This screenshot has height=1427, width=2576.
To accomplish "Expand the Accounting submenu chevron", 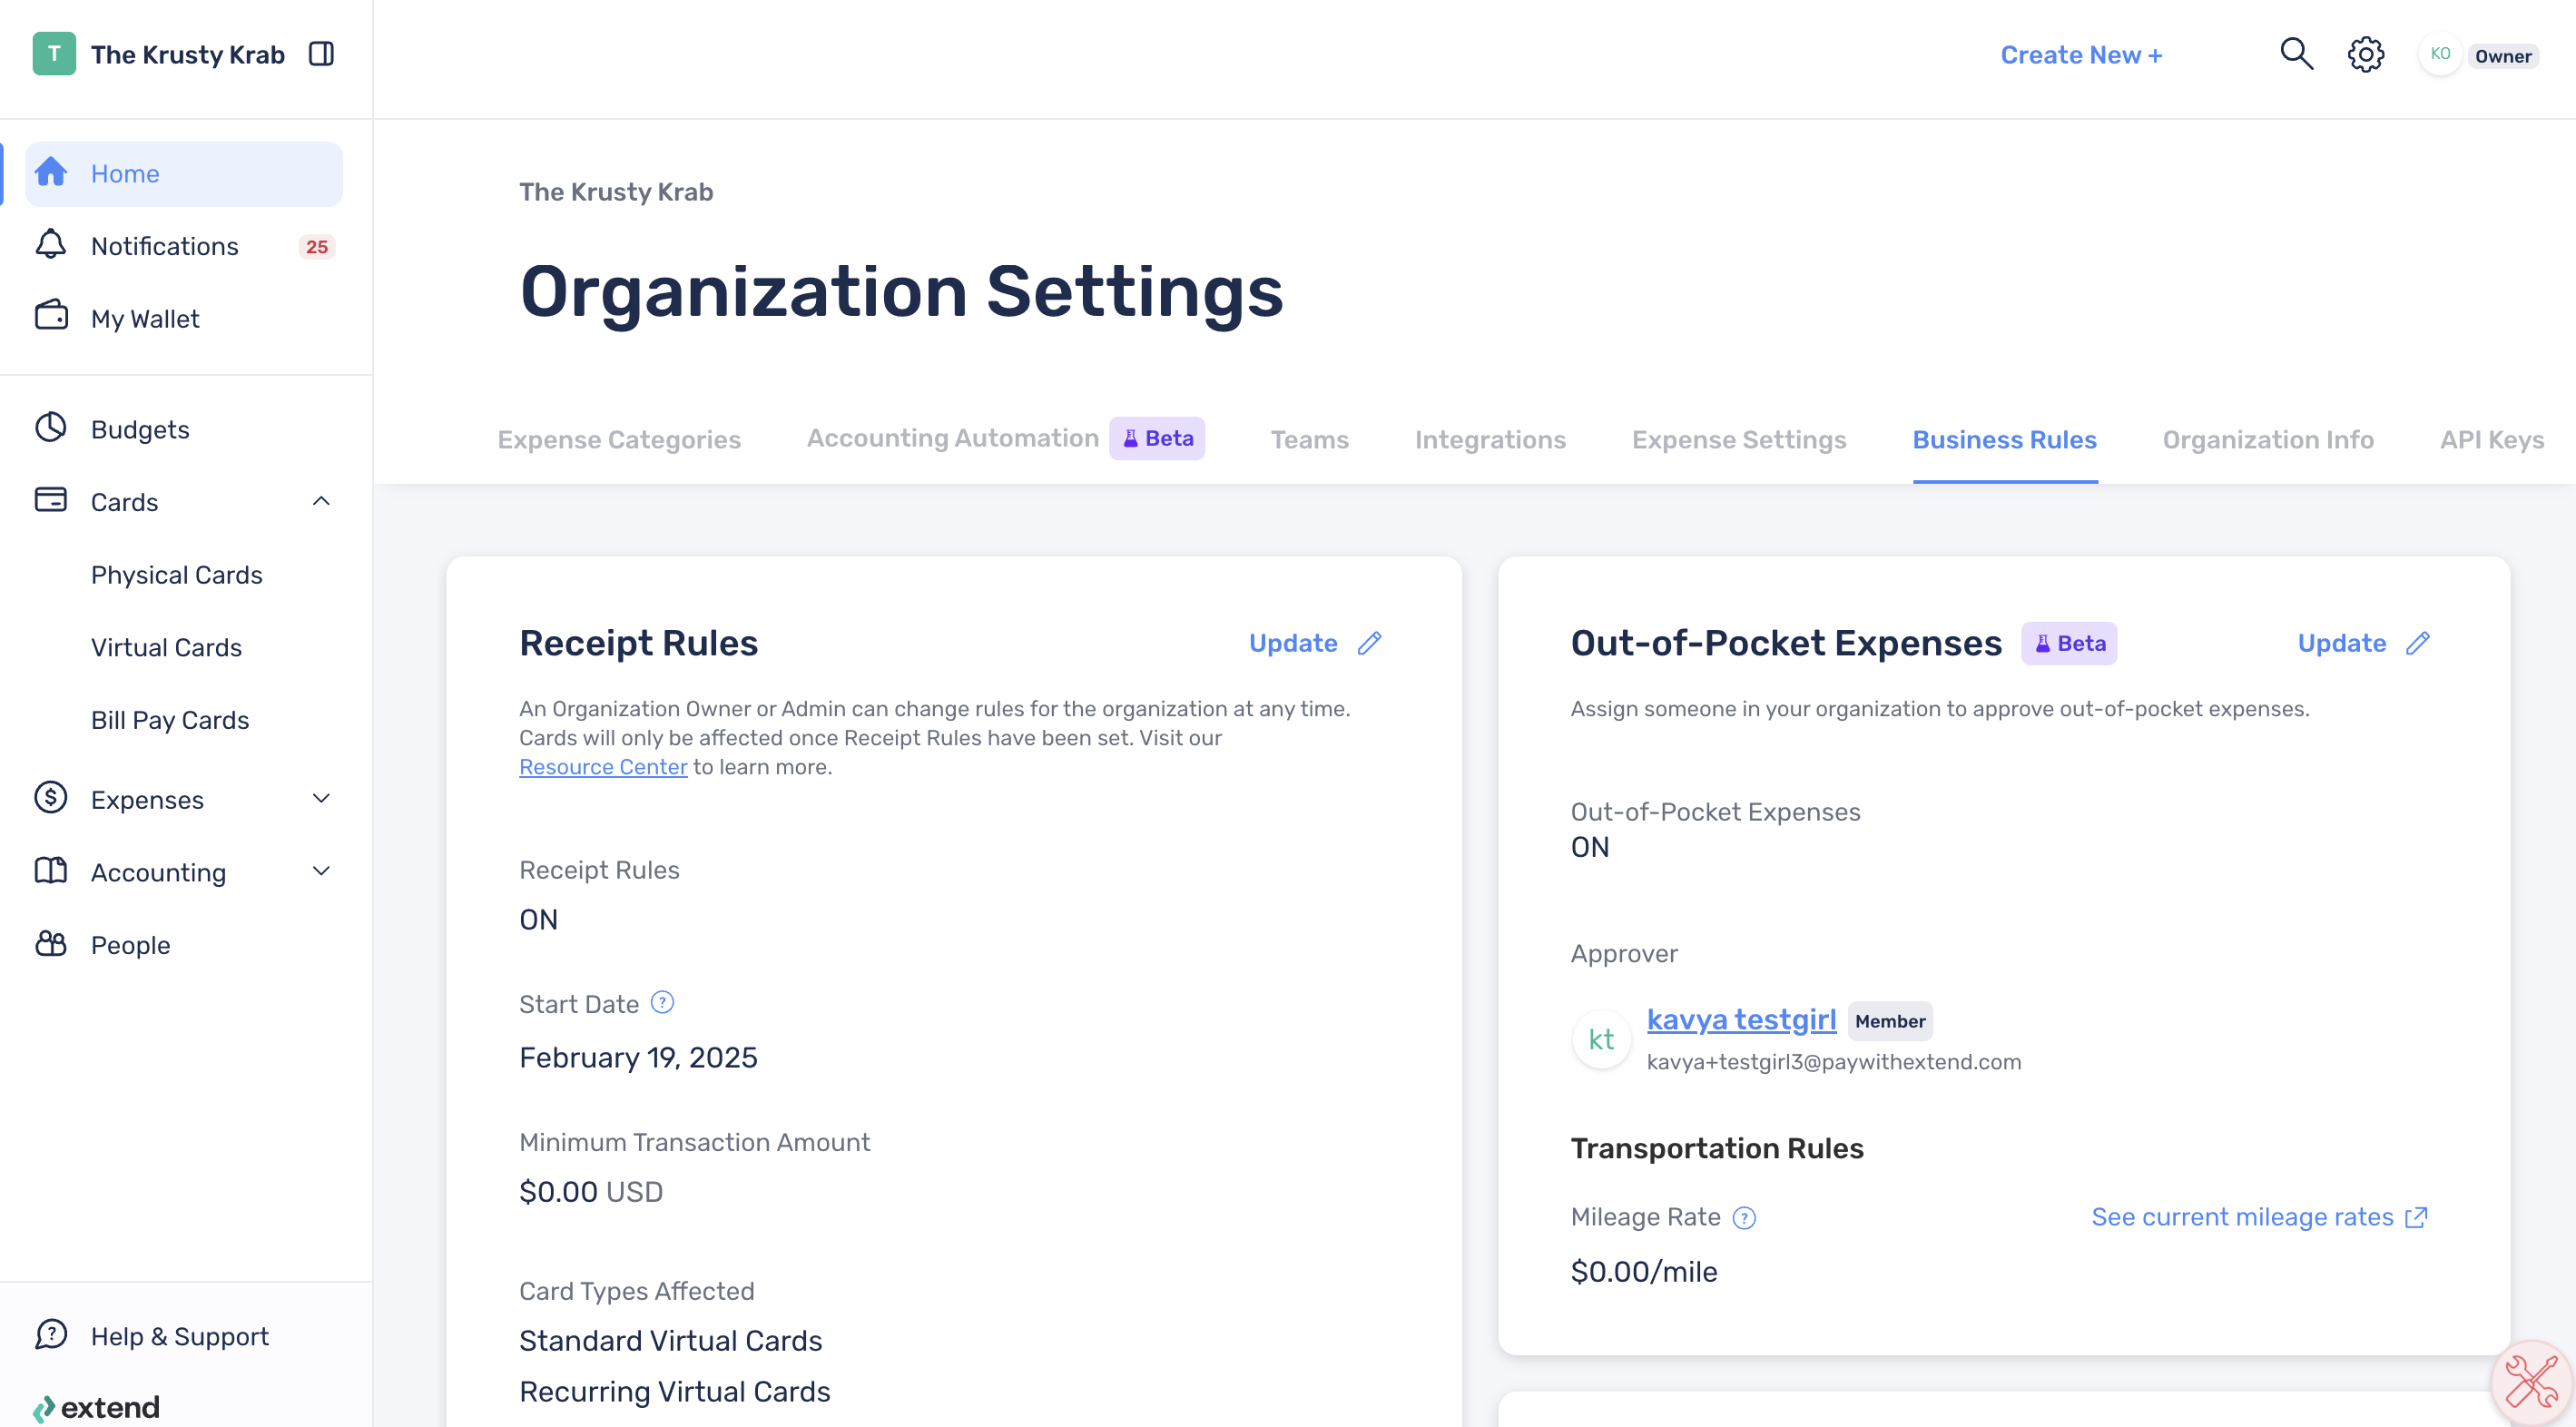I will 321,871.
